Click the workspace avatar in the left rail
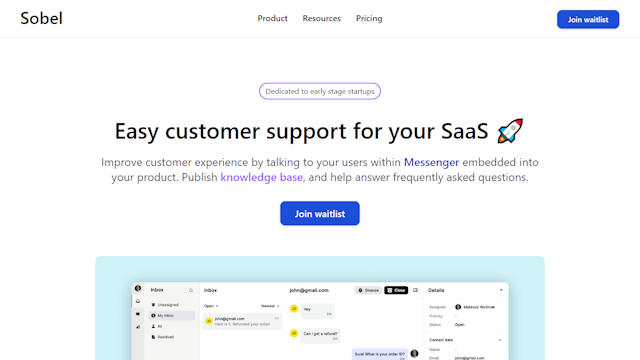The height and width of the screenshot is (360, 640). click(138, 288)
